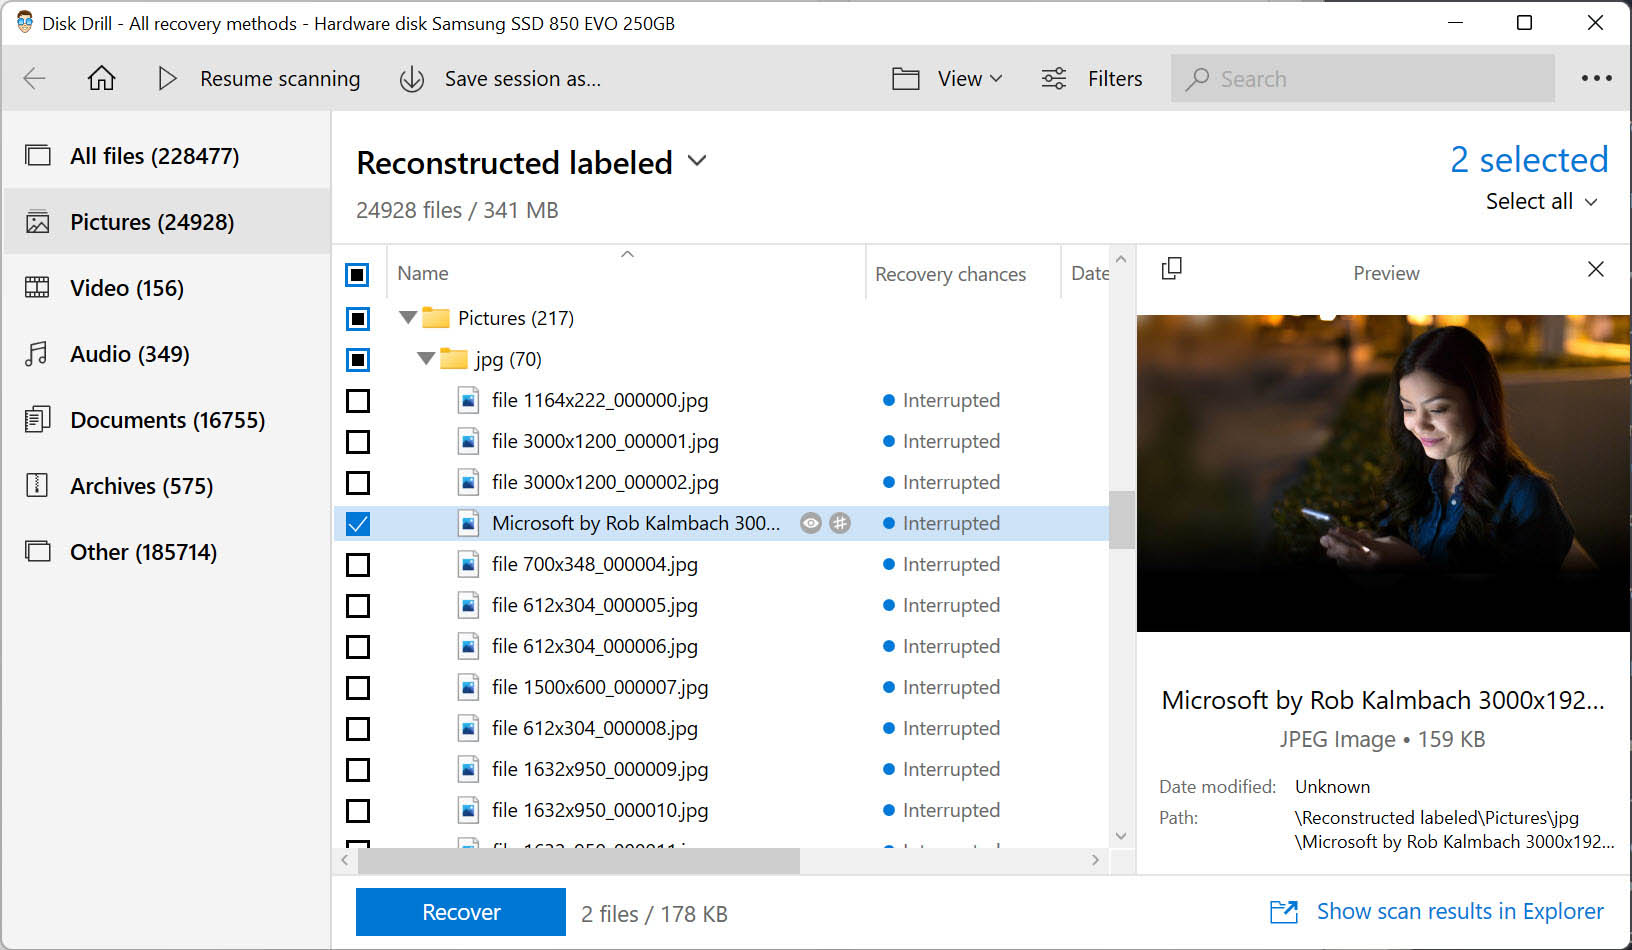Select Video (156) category
Image resolution: width=1632 pixels, height=950 pixels.
point(166,288)
